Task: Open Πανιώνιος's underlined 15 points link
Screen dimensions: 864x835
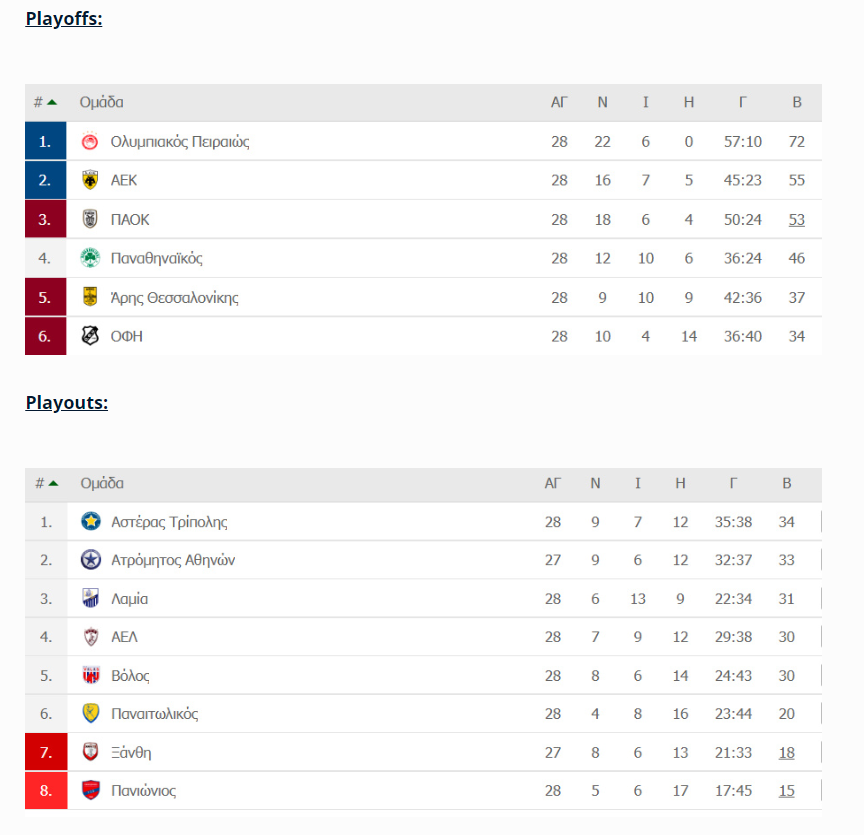Action: [x=787, y=791]
